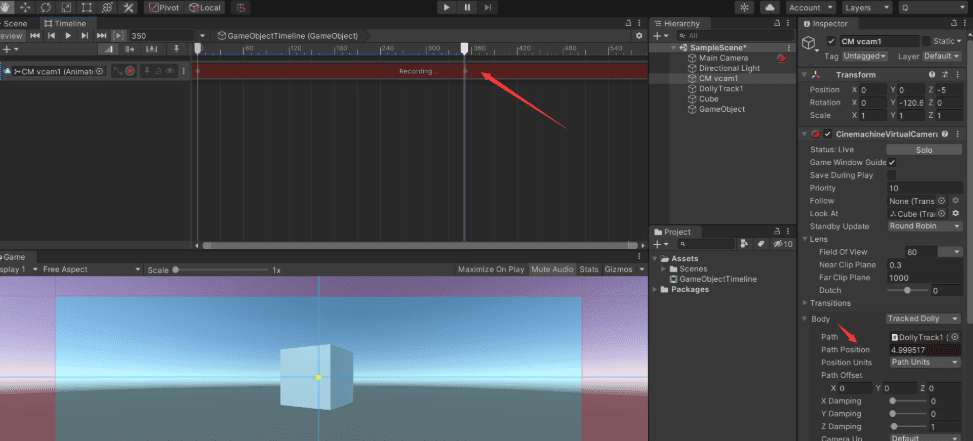The height and width of the screenshot is (441, 973).
Task: Jump to the start of the Timeline
Action: click(x=35, y=35)
